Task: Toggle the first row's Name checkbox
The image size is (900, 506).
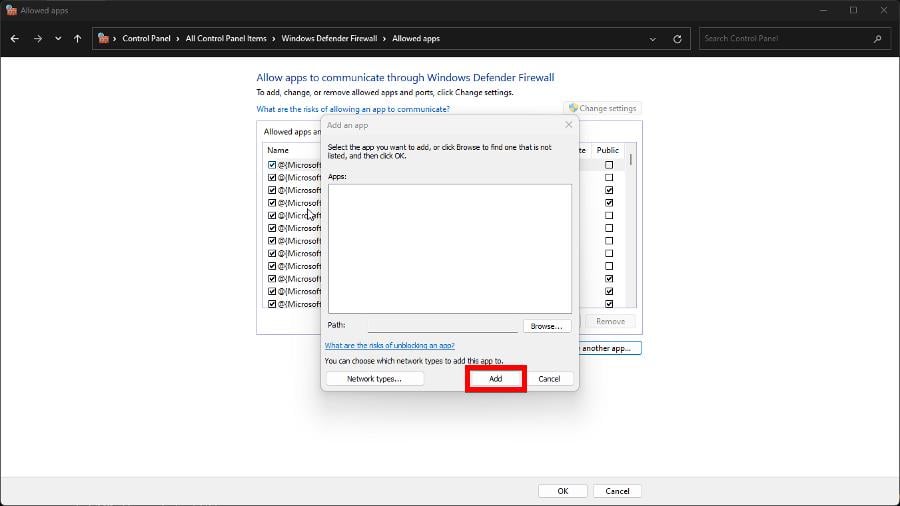Action: pos(272,165)
